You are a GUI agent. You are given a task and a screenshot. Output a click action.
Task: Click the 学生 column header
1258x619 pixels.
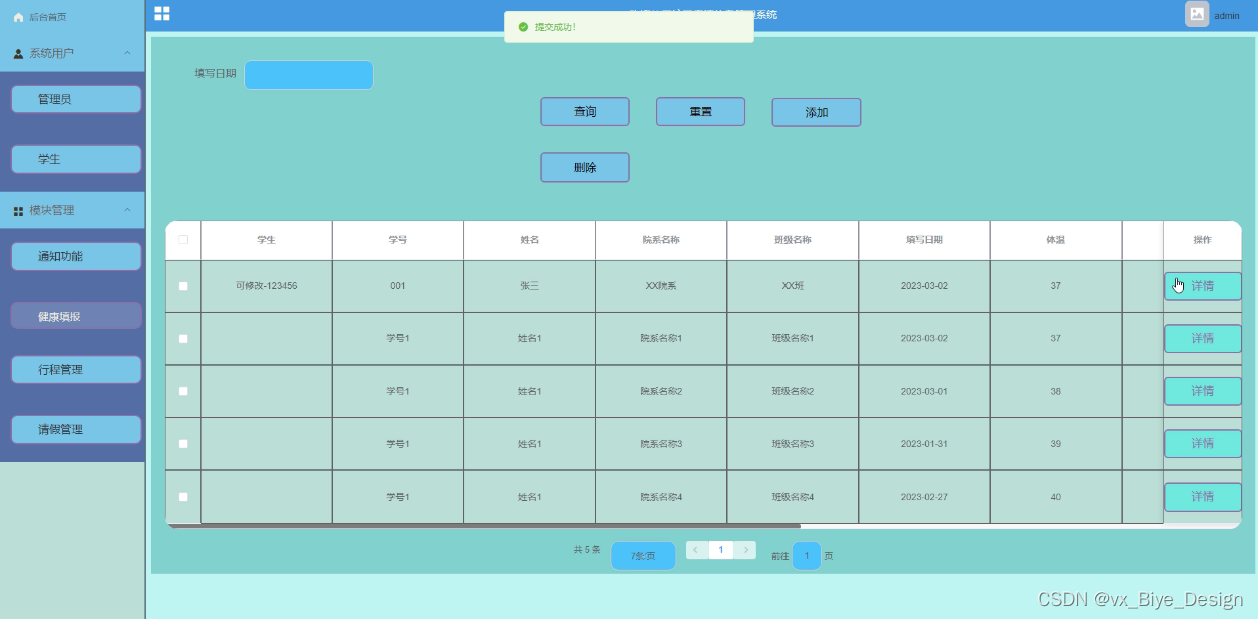pos(266,240)
